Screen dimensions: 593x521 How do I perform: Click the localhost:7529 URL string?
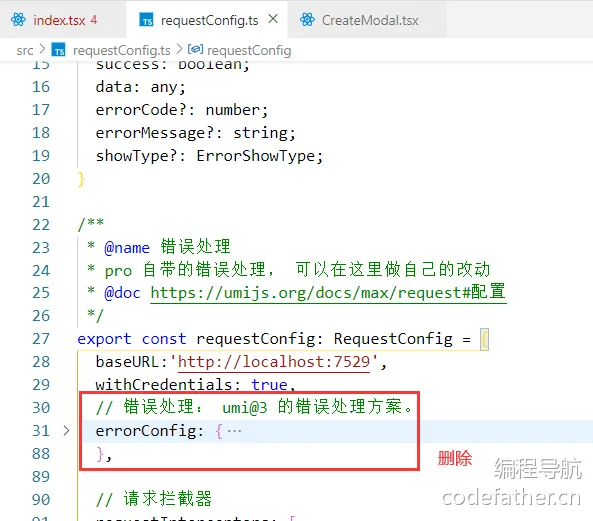pyautogui.click(x=274, y=362)
